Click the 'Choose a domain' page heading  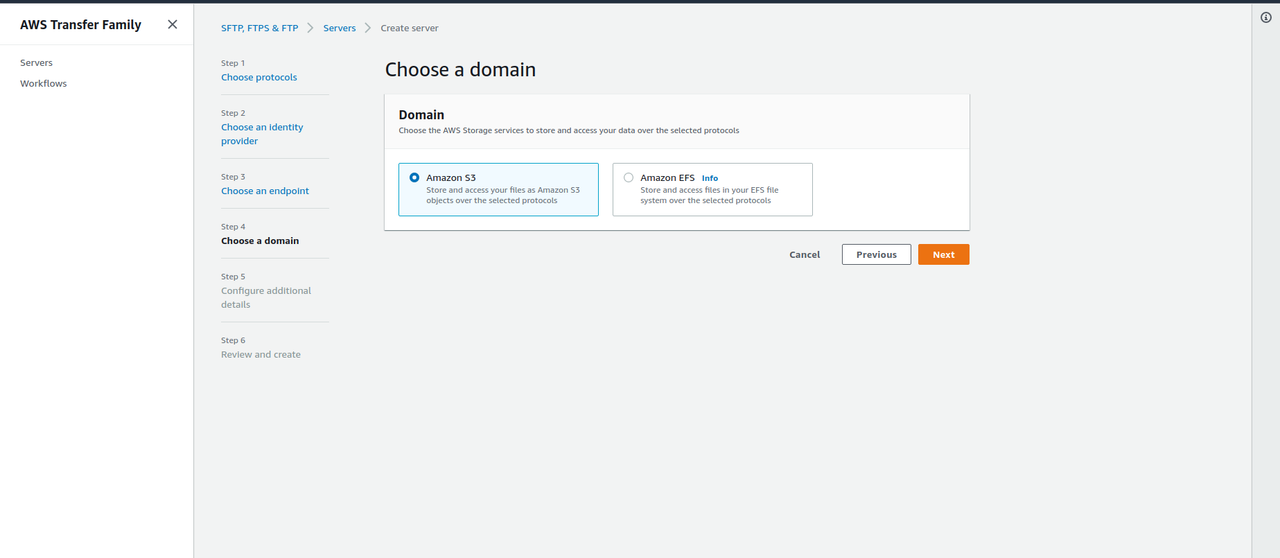460,70
